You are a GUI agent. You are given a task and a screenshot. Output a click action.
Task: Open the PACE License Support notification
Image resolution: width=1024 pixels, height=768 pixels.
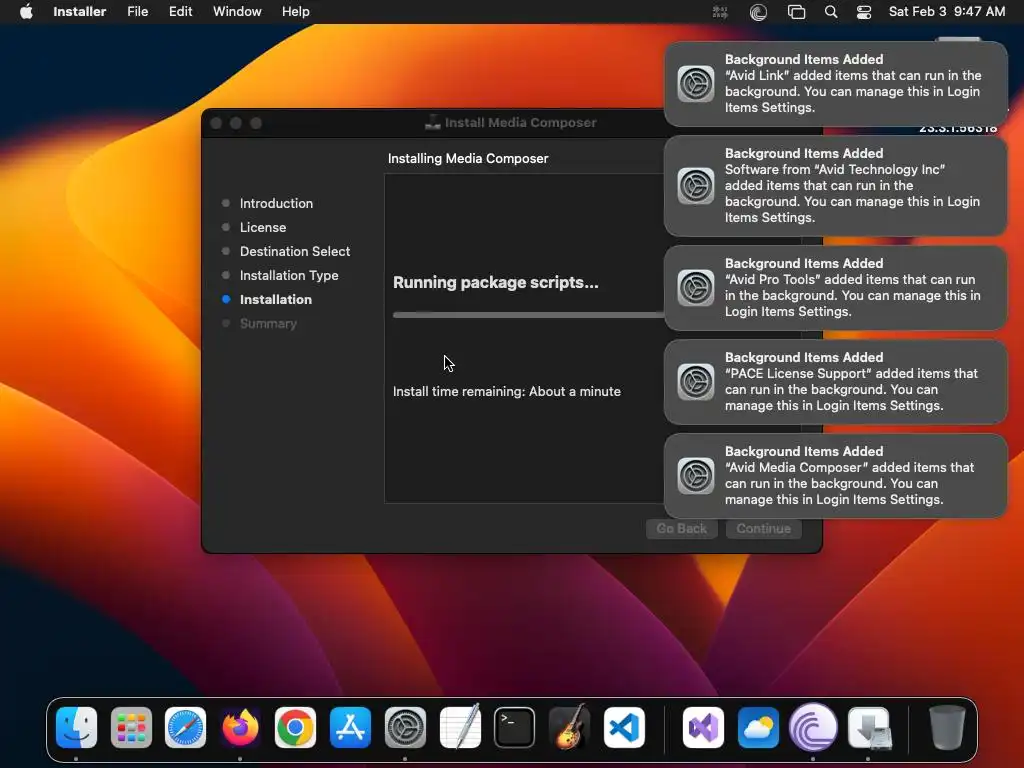pyautogui.click(x=835, y=381)
